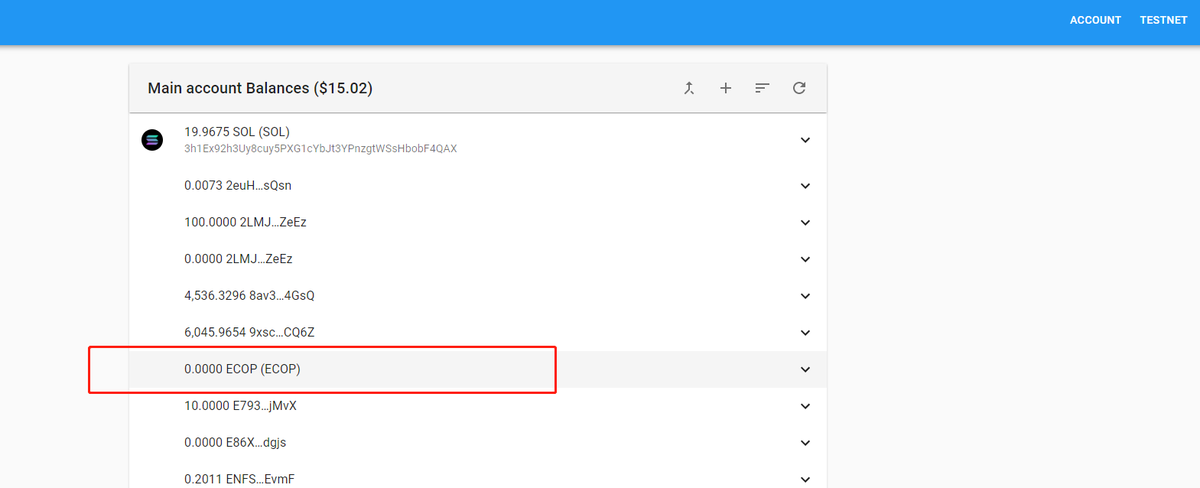Screen dimensions: 1200x488
Task: Open the TESTNET network selector
Action: click(1163, 20)
